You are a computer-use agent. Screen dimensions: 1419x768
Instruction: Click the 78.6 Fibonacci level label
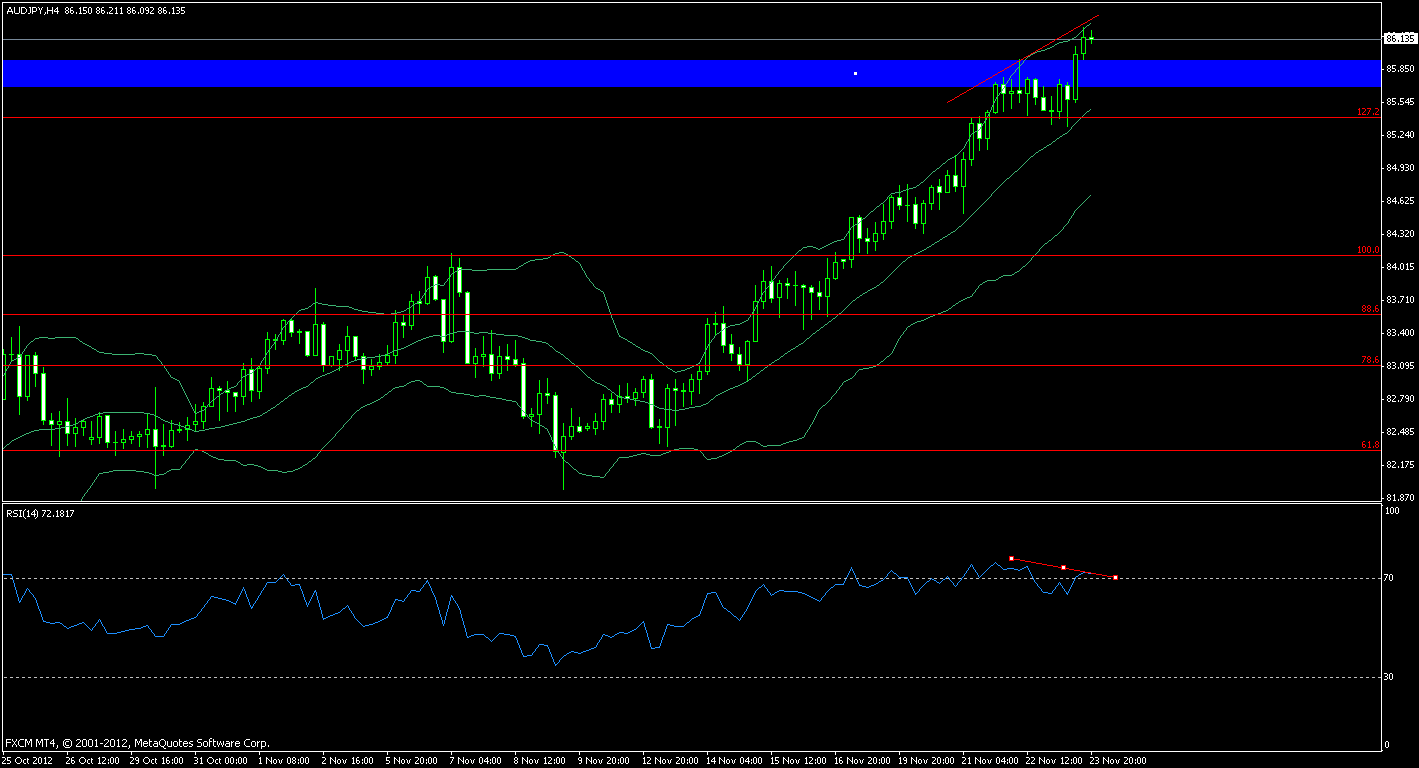[1369, 360]
